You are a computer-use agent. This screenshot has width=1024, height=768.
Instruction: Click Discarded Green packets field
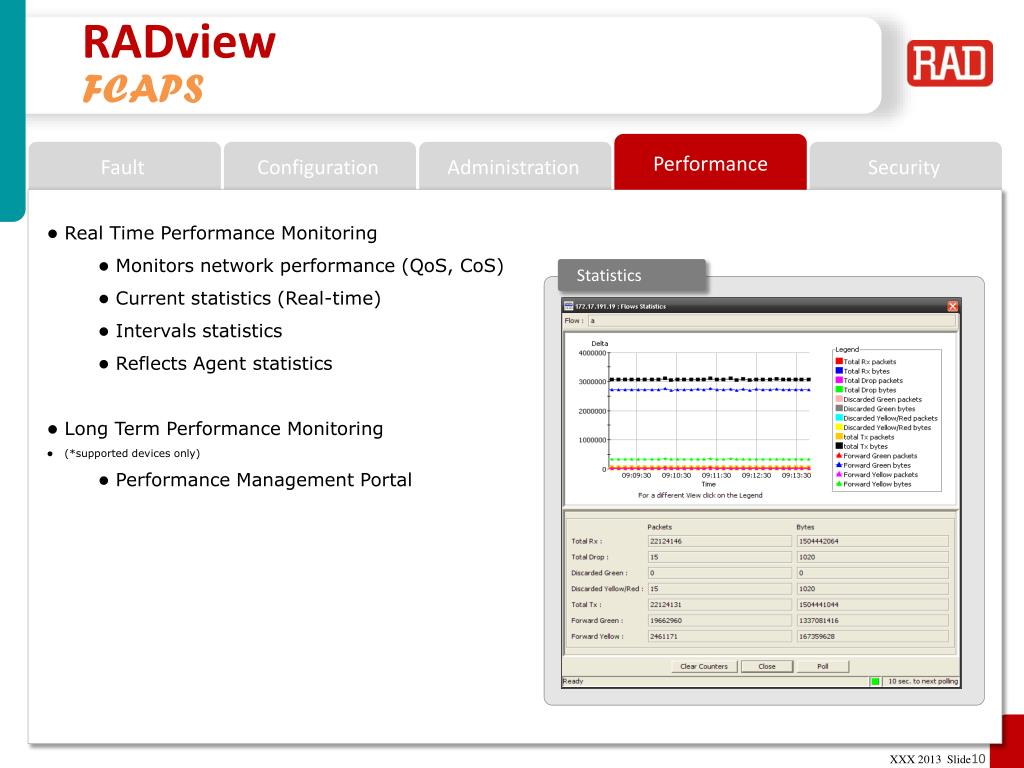coord(719,573)
